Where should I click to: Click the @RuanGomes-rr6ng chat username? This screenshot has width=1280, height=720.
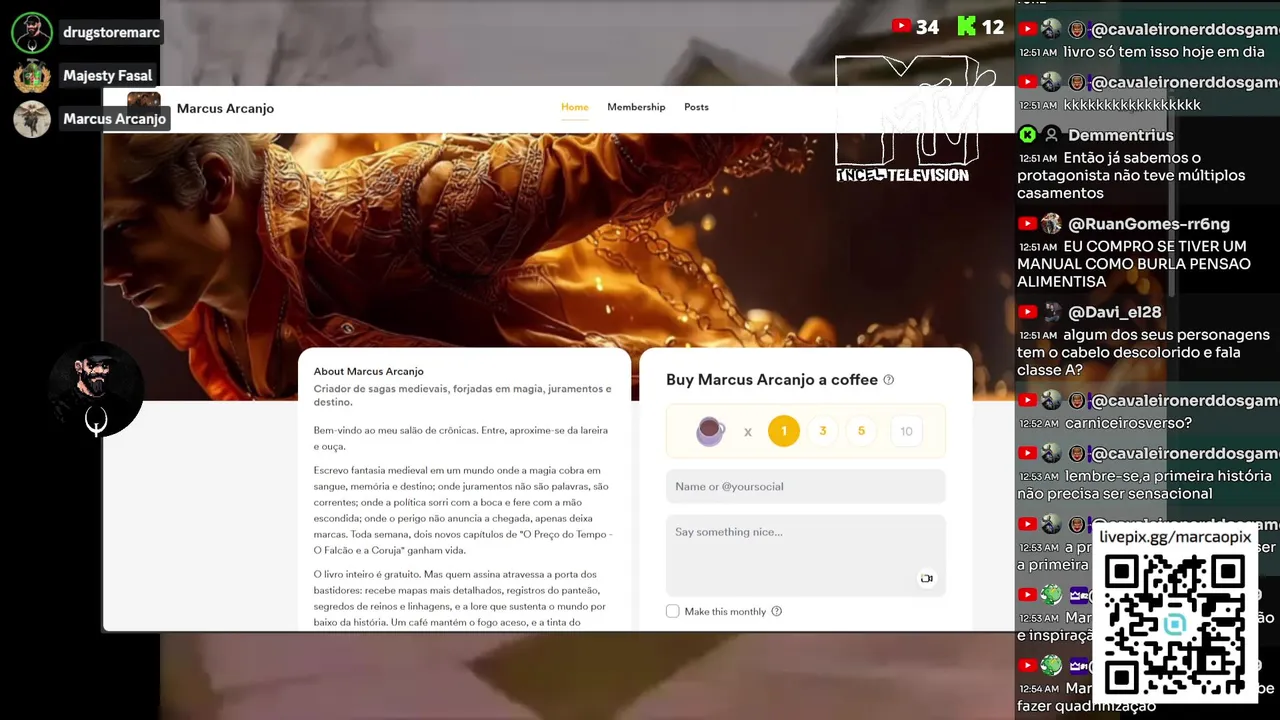coord(1149,224)
